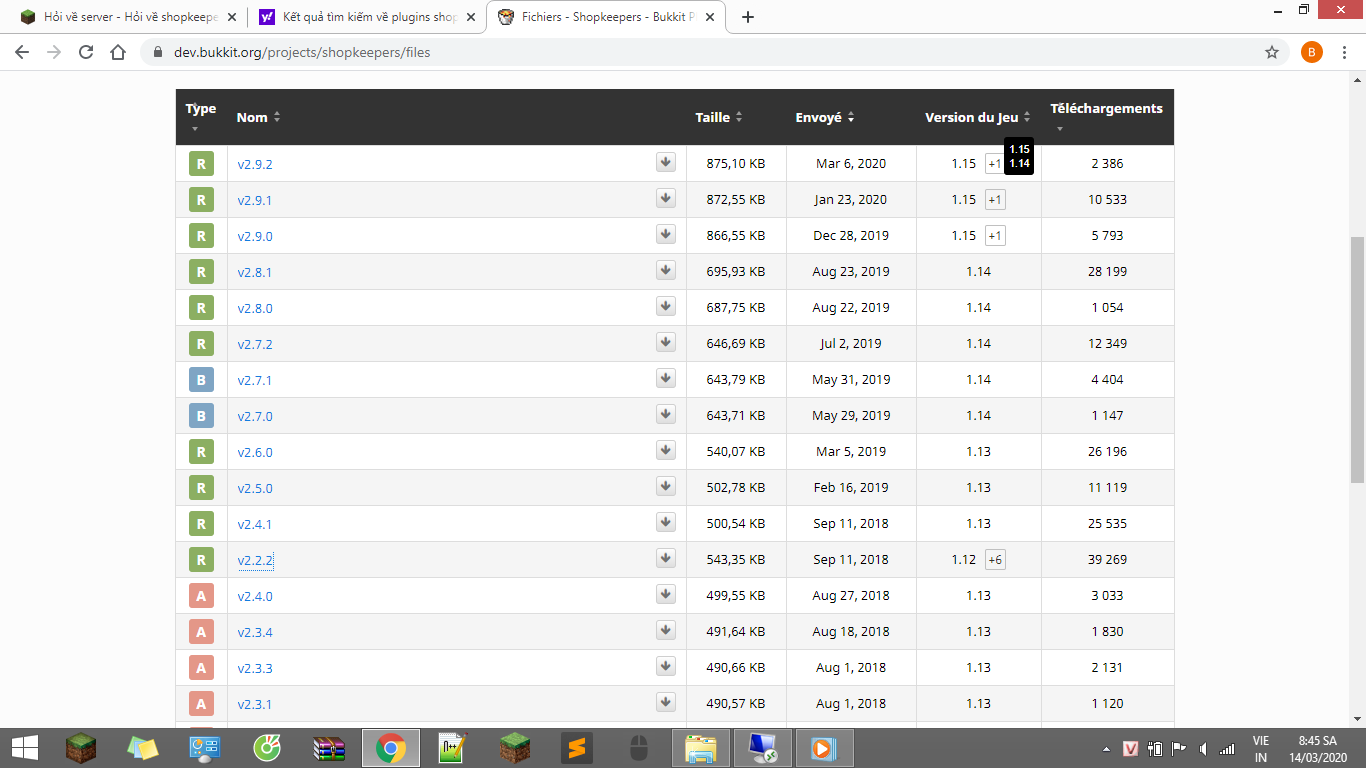Download v2.8.1 using its arrow icon
This screenshot has width=1366, height=768.
(x=666, y=271)
